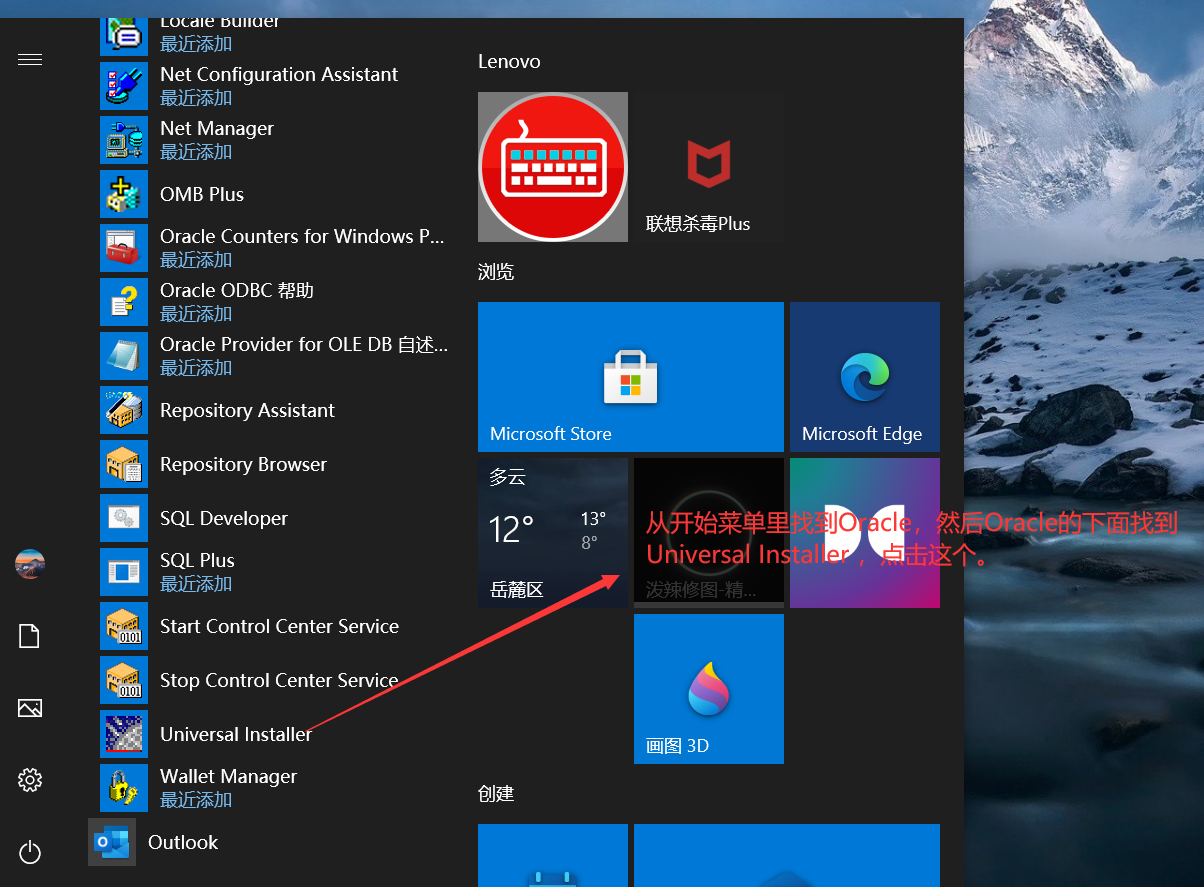
Task: Open the 画图 3D tile
Action: (x=709, y=689)
